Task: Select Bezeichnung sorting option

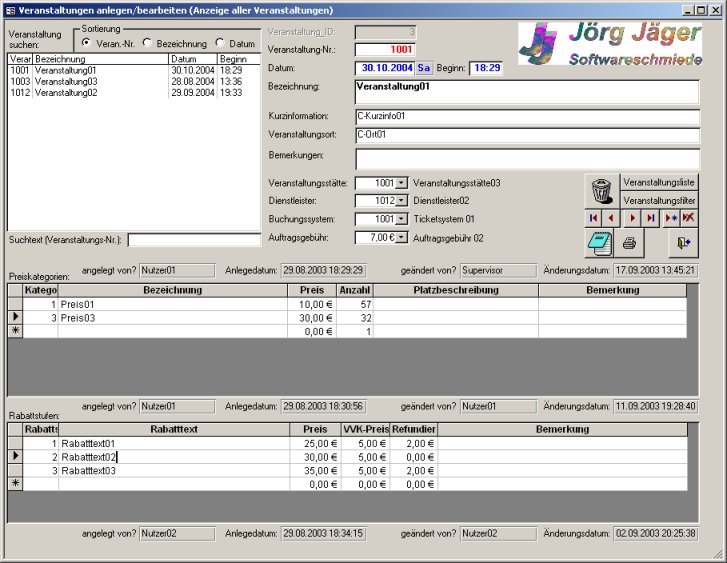Action: [x=147, y=43]
